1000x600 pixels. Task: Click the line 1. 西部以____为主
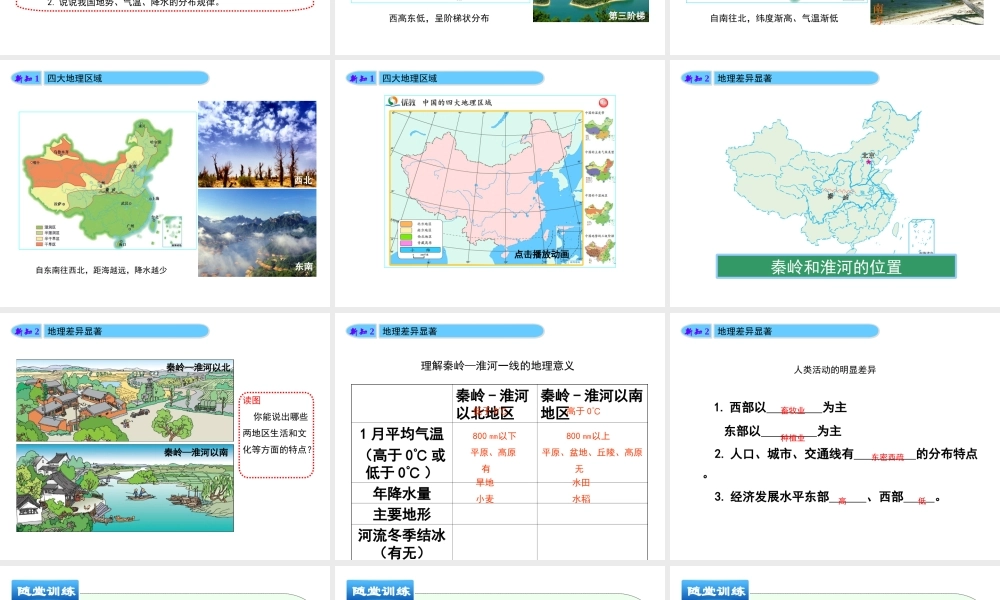tap(780, 407)
